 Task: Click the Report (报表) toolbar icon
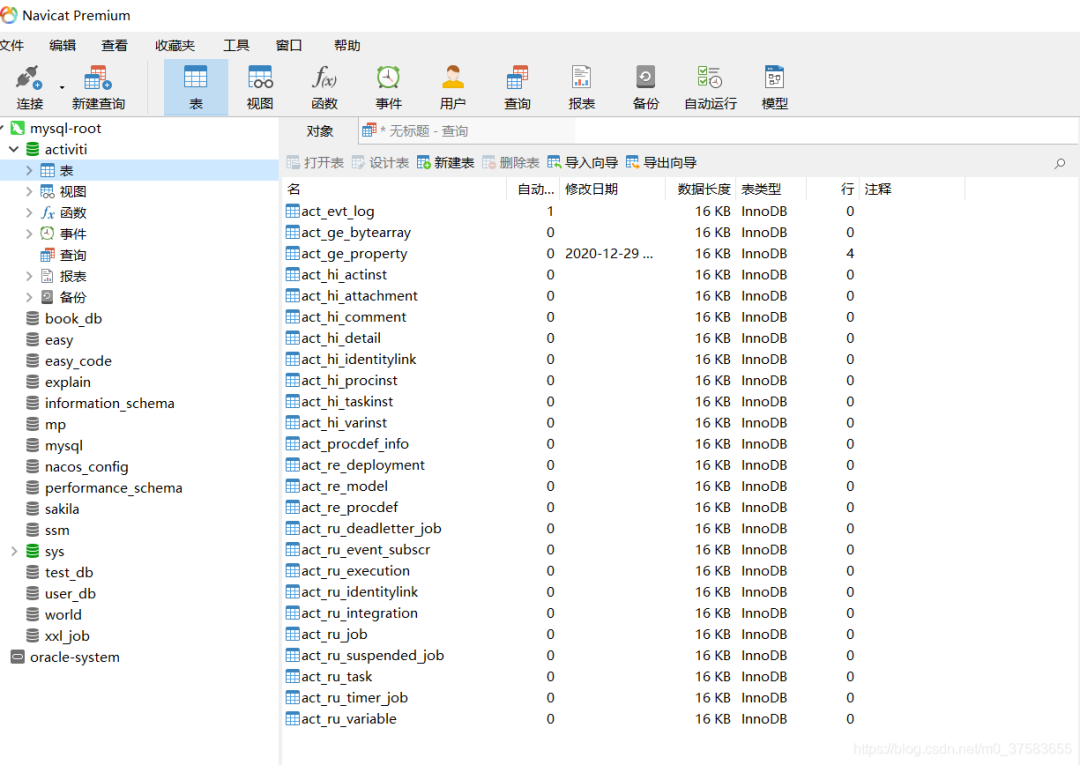581,87
